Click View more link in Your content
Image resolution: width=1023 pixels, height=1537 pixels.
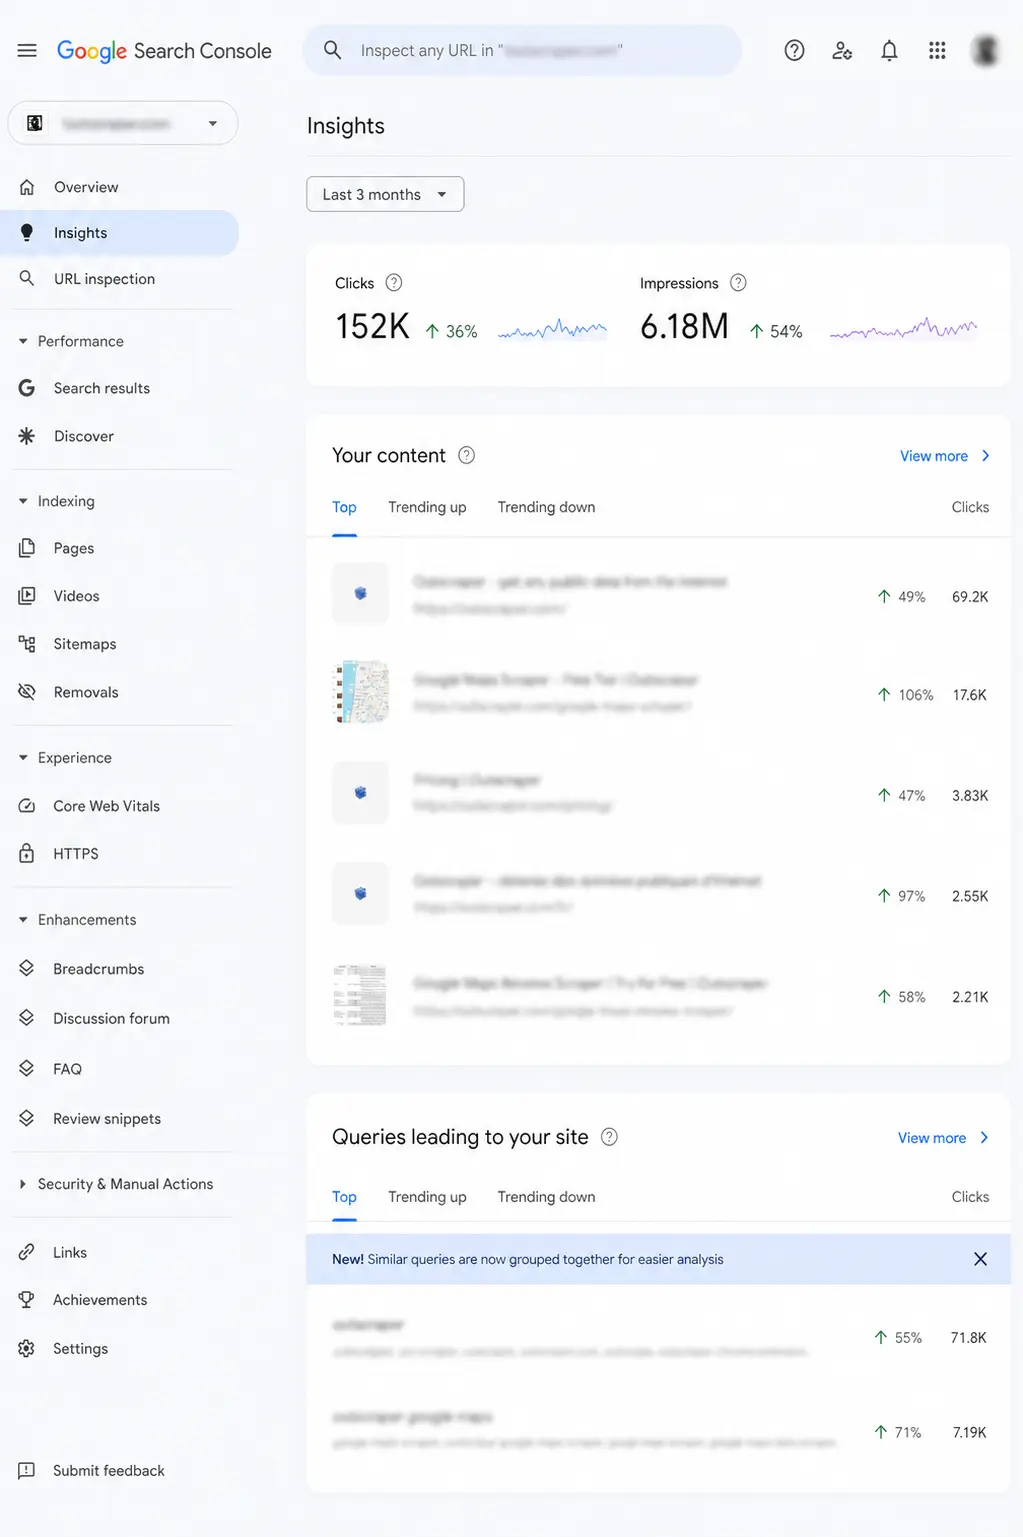[945, 456]
